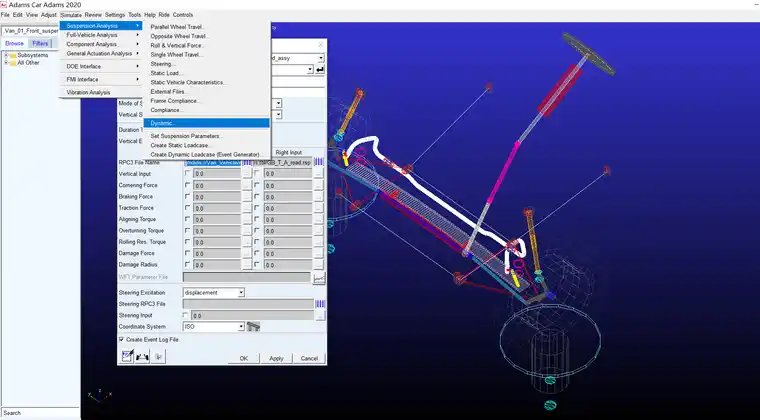
Task: Enable right Rolling Res. Torque checkbox
Action: tap(257, 241)
